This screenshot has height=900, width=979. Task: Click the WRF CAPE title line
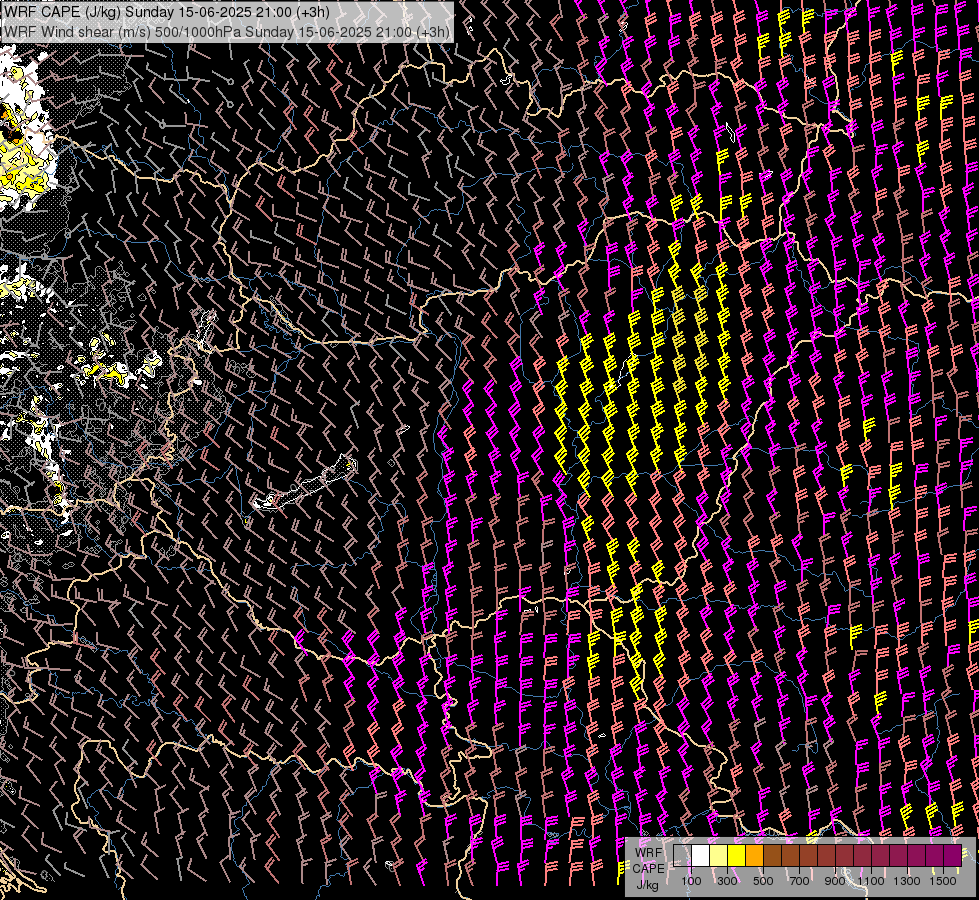coord(167,12)
